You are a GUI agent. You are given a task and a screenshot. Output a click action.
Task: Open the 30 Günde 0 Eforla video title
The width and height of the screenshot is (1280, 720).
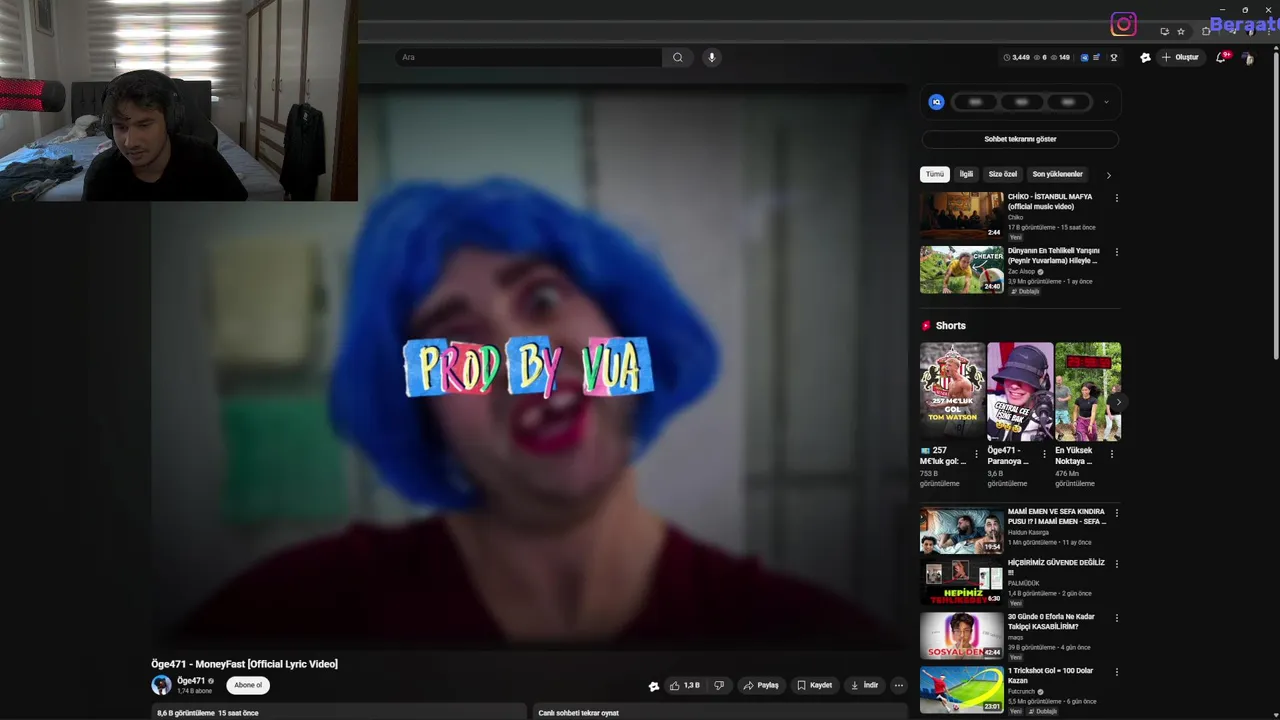point(1051,622)
